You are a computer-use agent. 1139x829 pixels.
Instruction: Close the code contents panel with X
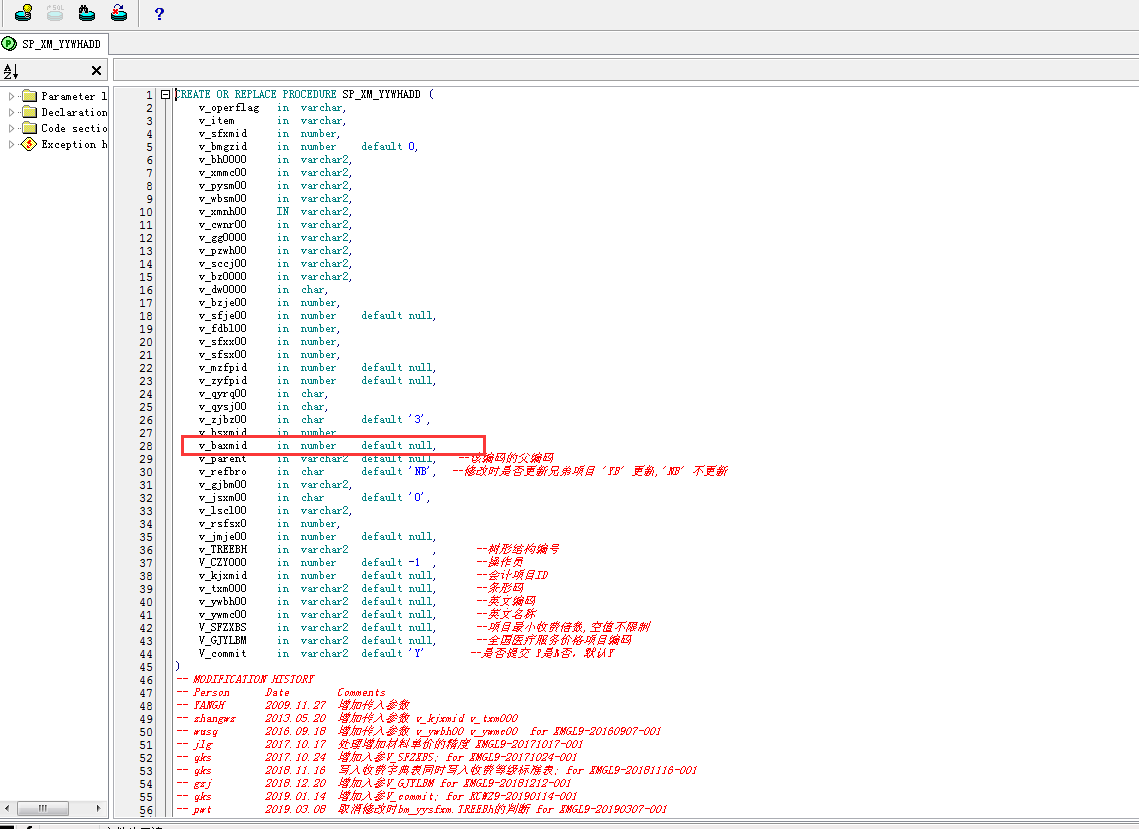pos(96,71)
